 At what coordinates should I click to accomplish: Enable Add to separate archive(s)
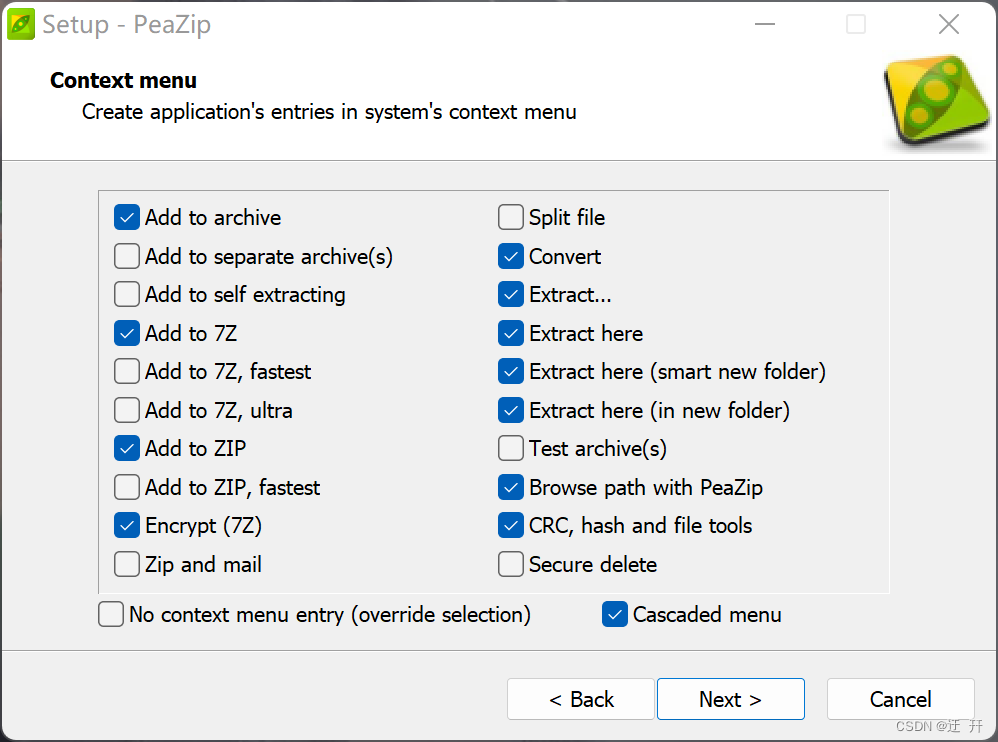point(126,256)
